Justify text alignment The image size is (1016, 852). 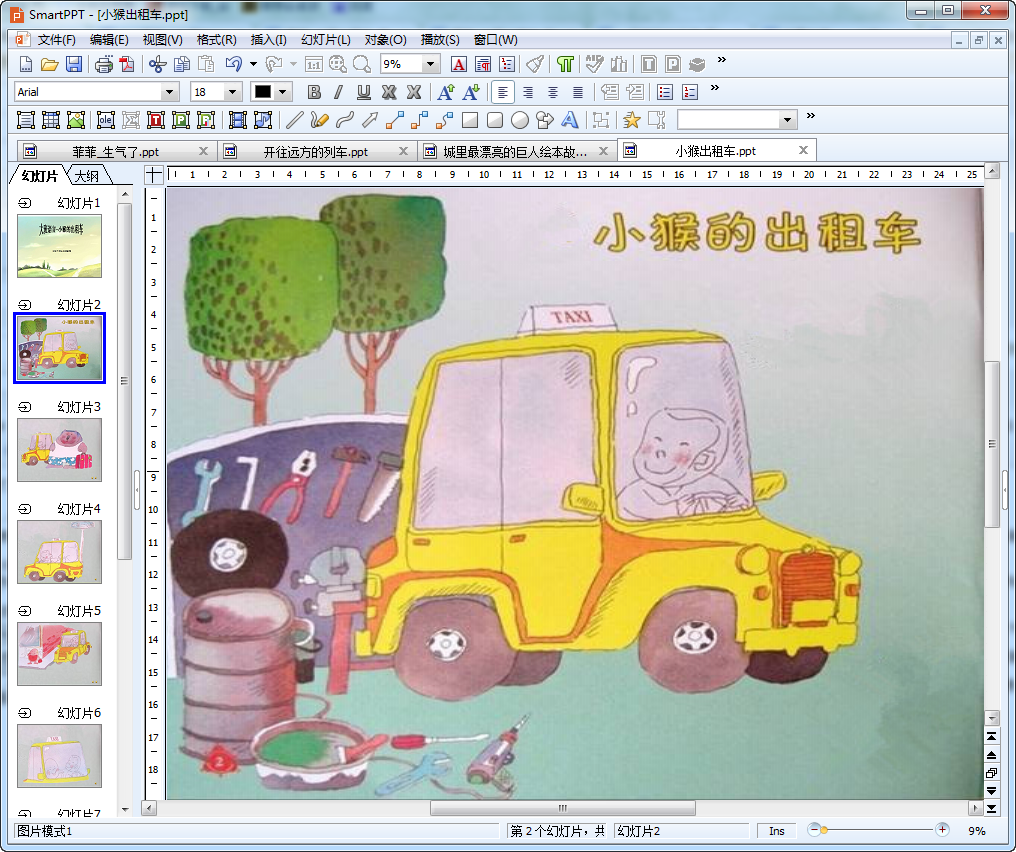pyautogui.click(x=578, y=92)
